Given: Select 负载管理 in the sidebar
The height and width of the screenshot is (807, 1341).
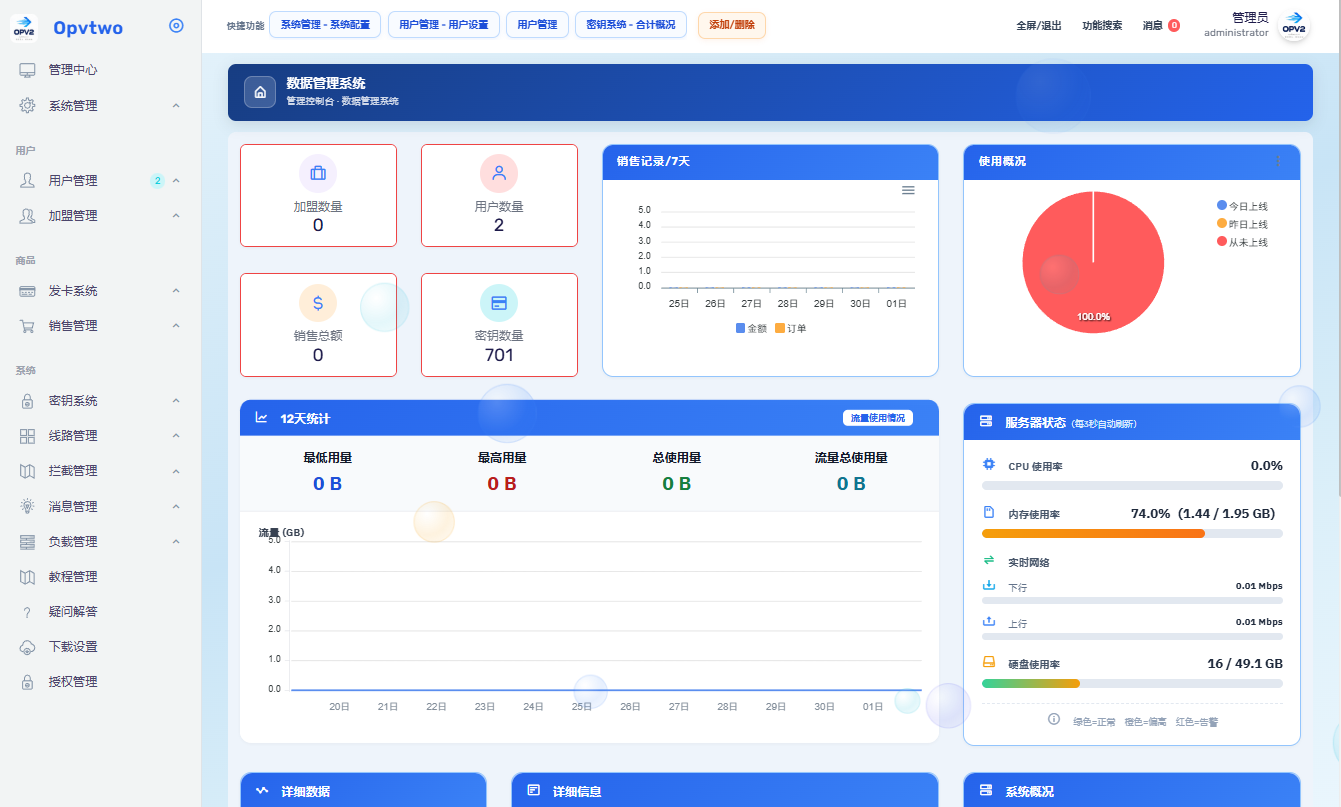Looking at the screenshot, I should point(100,542).
